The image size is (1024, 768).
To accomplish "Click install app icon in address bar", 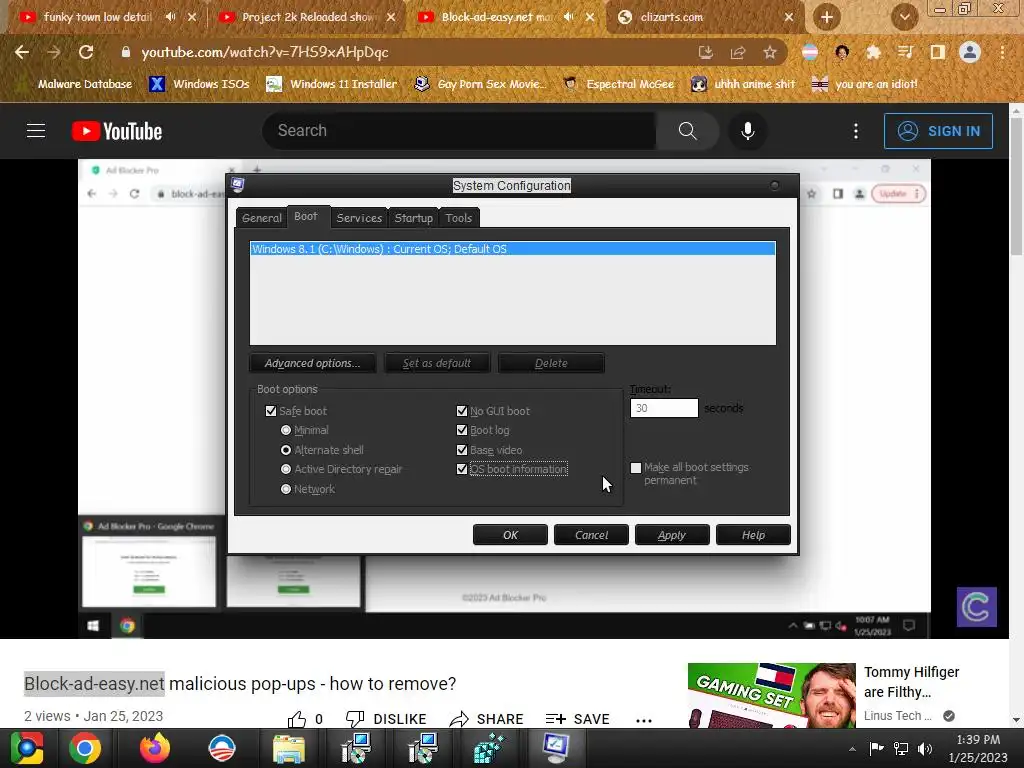I will click(705, 52).
